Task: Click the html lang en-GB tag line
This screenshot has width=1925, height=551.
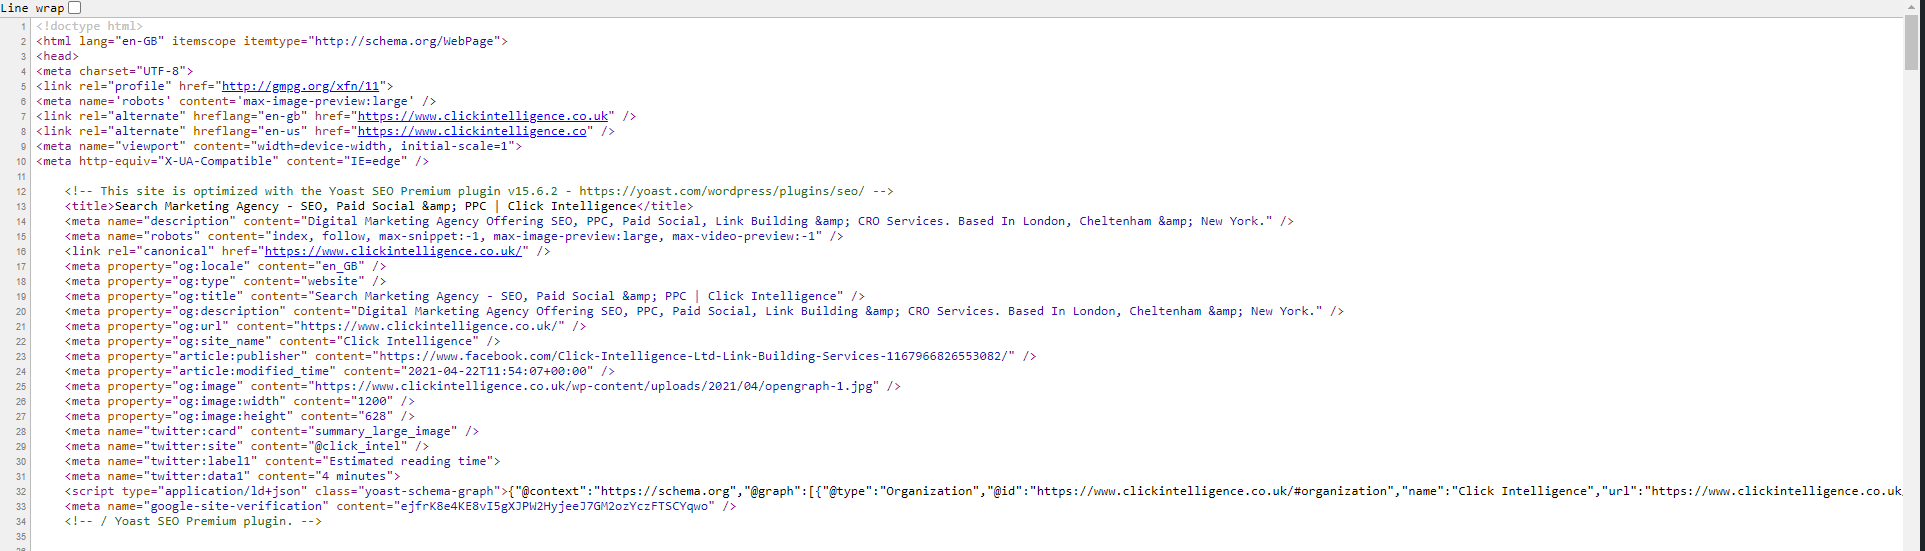Action: (272, 41)
